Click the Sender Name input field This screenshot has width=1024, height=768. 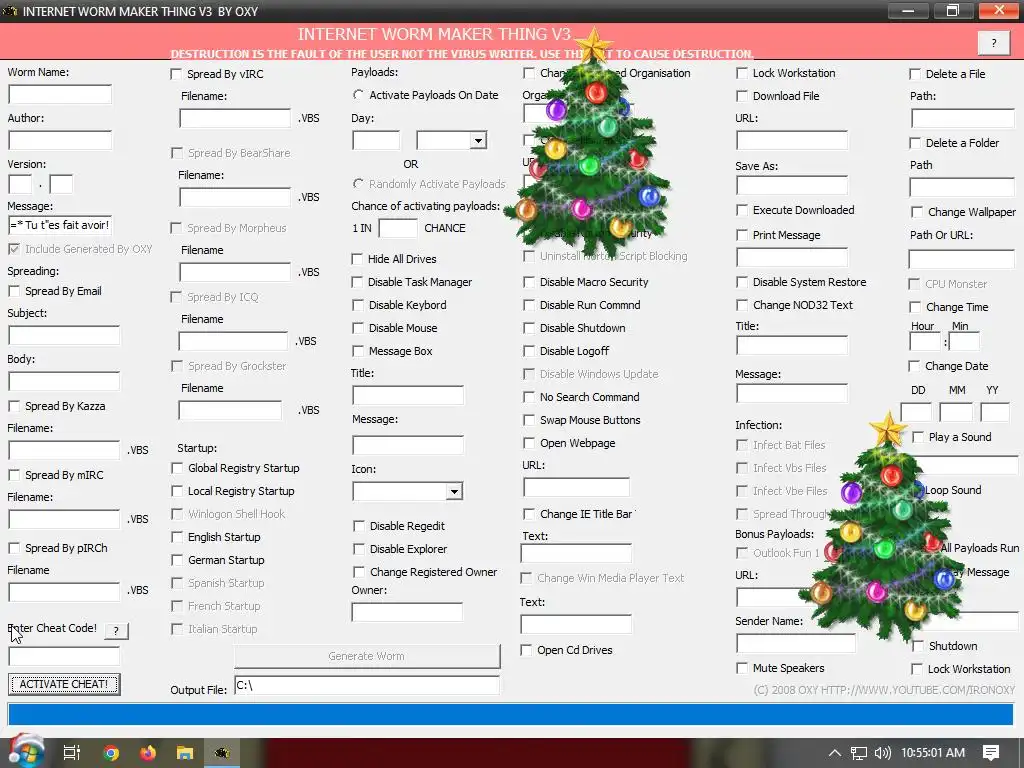[795, 643]
